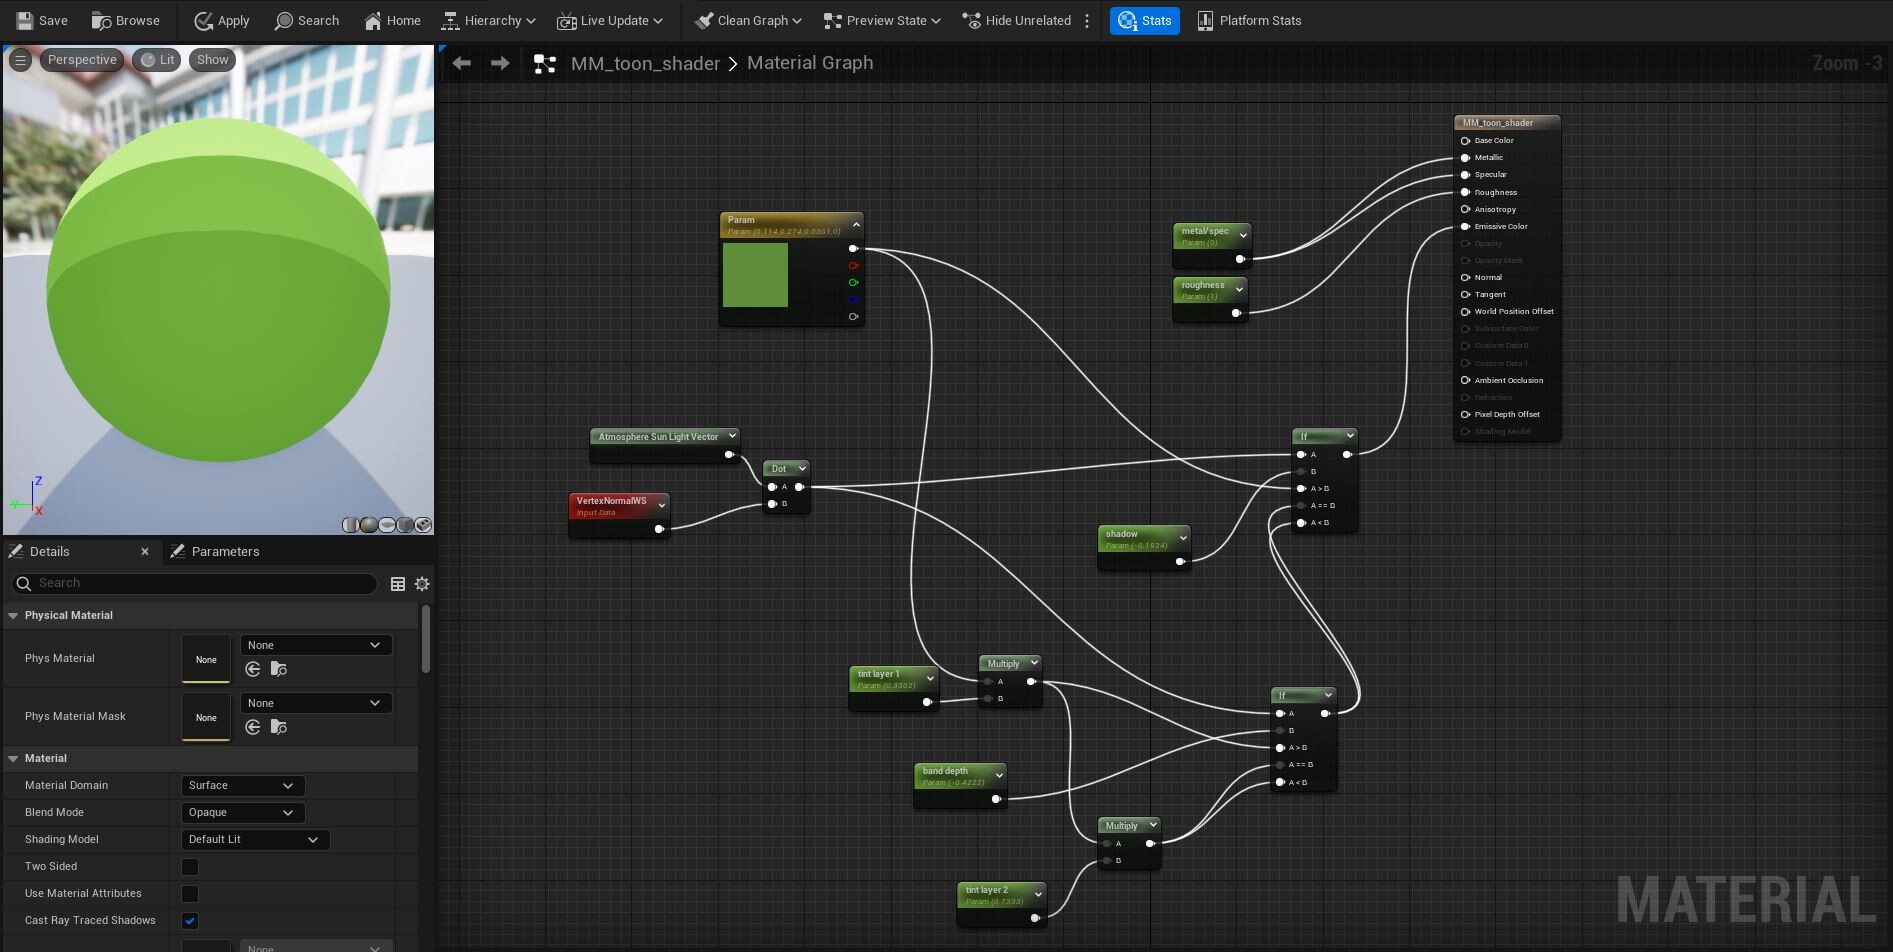Screen dimensions: 1893x952
Task: Open Search from the toolbar
Action: point(307,20)
